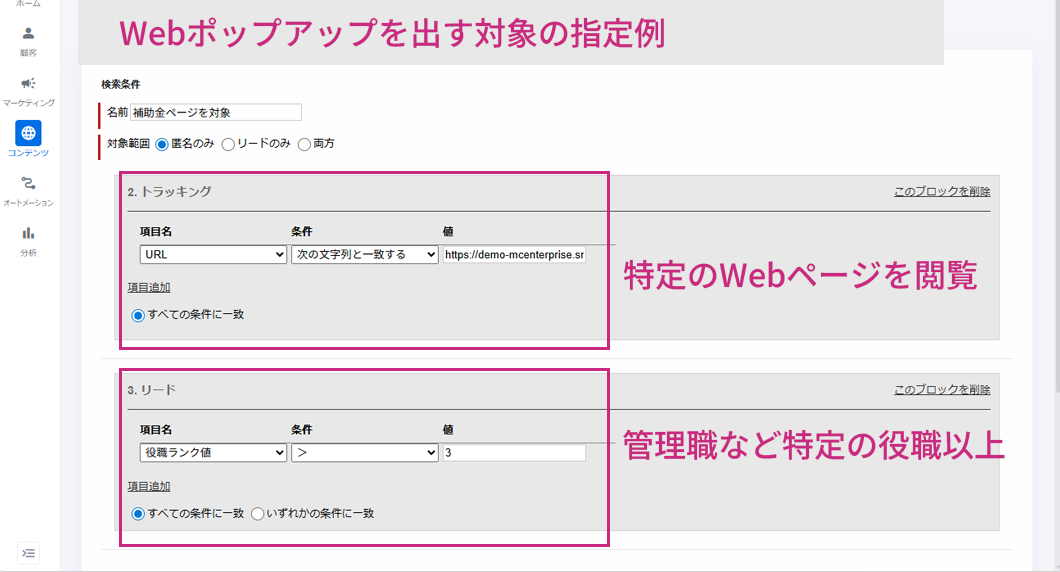Click the 3. リード block title
This screenshot has height=572, width=1060.
point(151,389)
